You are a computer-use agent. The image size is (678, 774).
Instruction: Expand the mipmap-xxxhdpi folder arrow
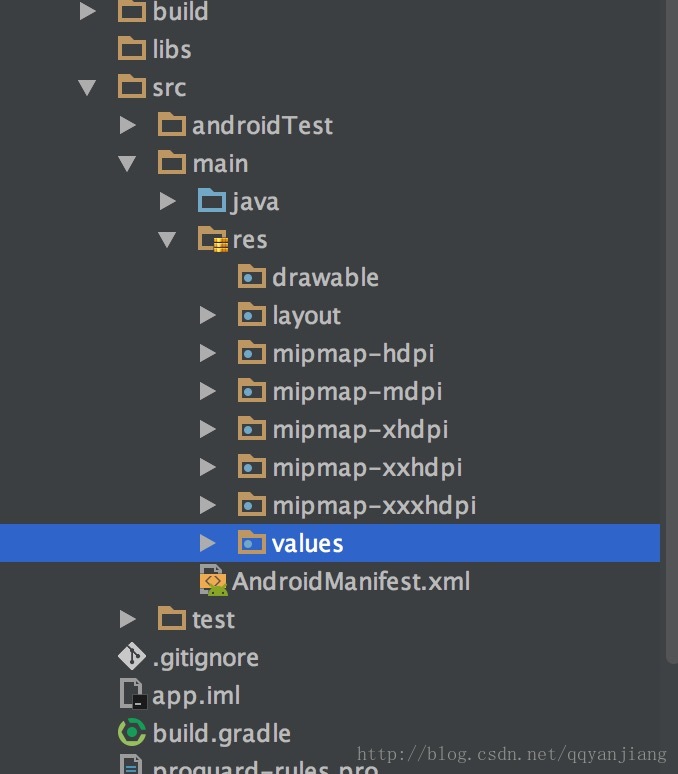tap(207, 505)
